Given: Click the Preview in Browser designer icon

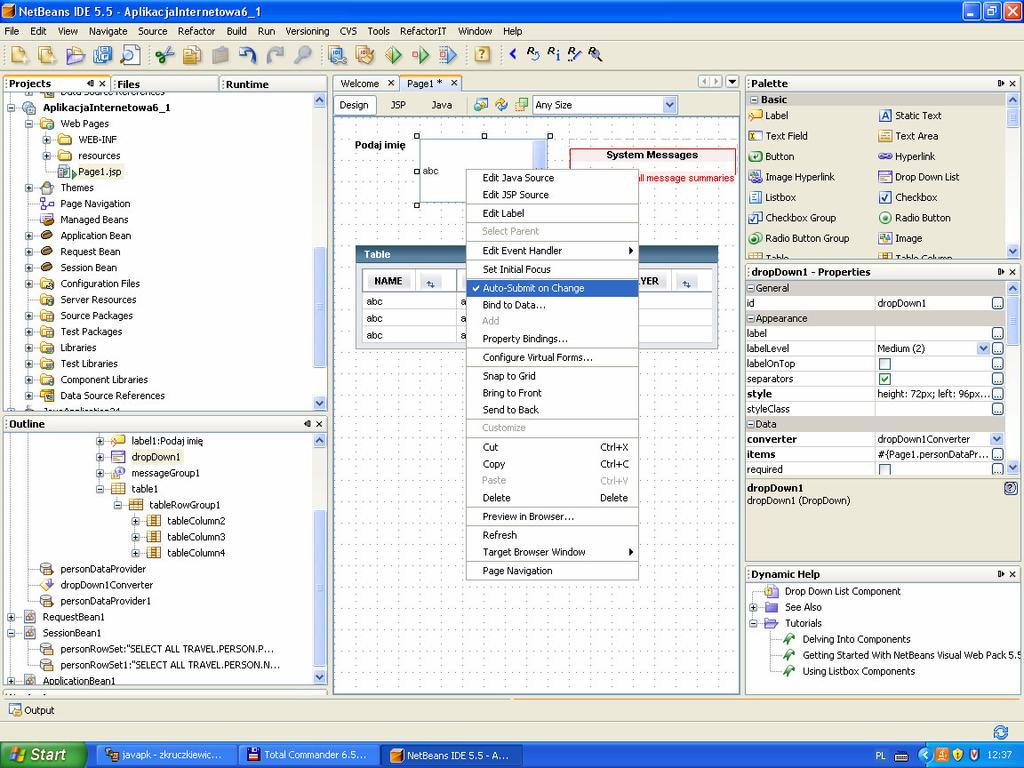Looking at the screenshot, I should [x=481, y=104].
